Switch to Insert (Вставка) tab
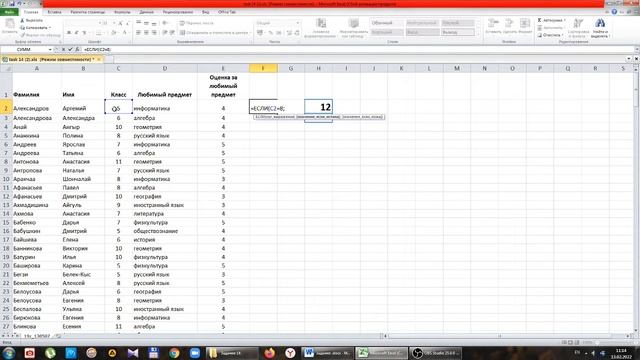 point(54,12)
